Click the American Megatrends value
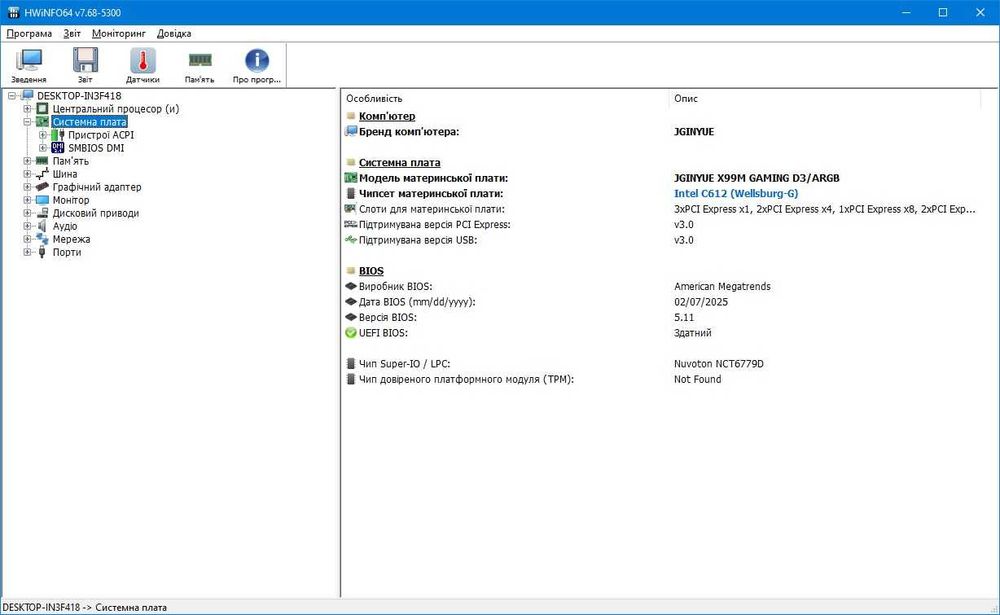Image resolution: width=1000 pixels, height=615 pixels. click(x=722, y=286)
